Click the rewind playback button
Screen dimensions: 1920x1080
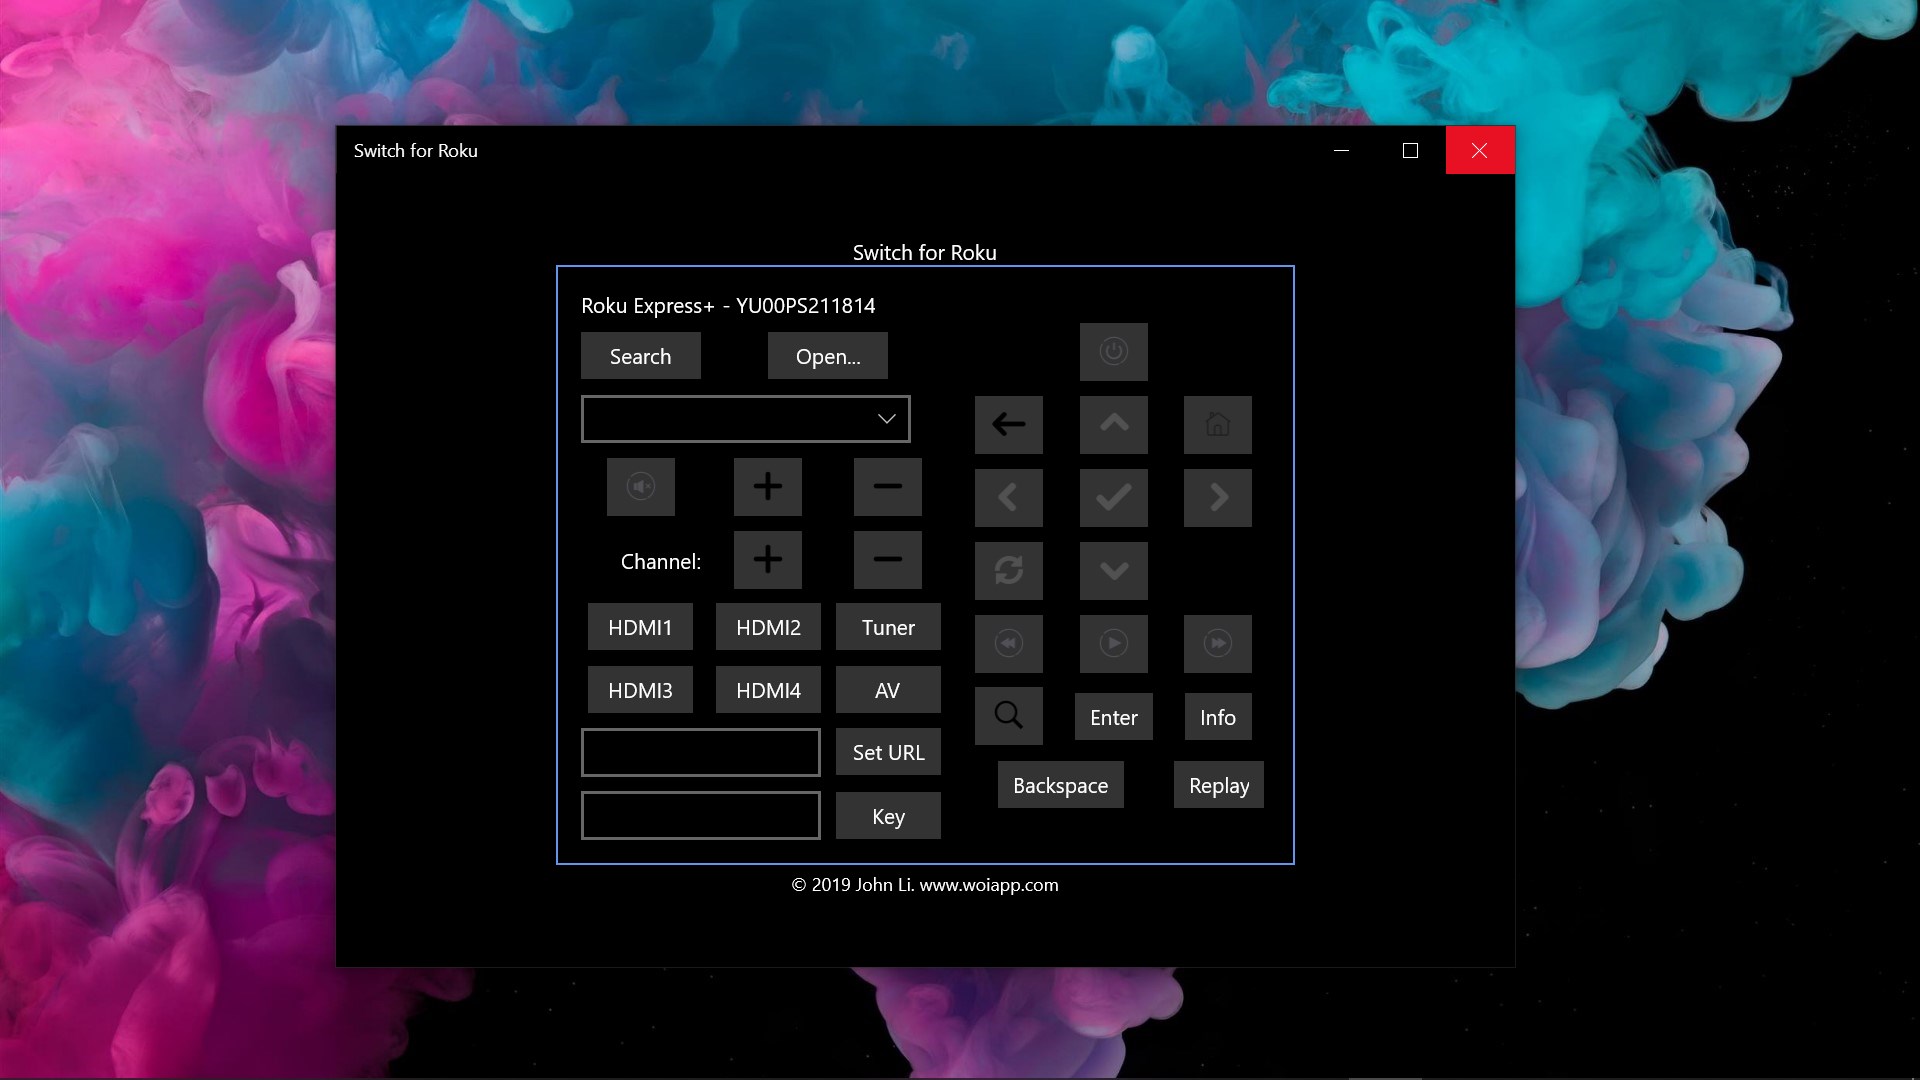(1008, 643)
